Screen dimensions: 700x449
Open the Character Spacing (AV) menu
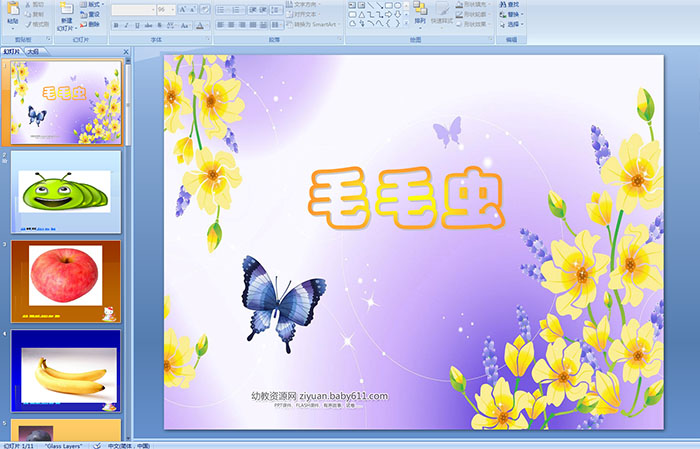click(x=172, y=26)
